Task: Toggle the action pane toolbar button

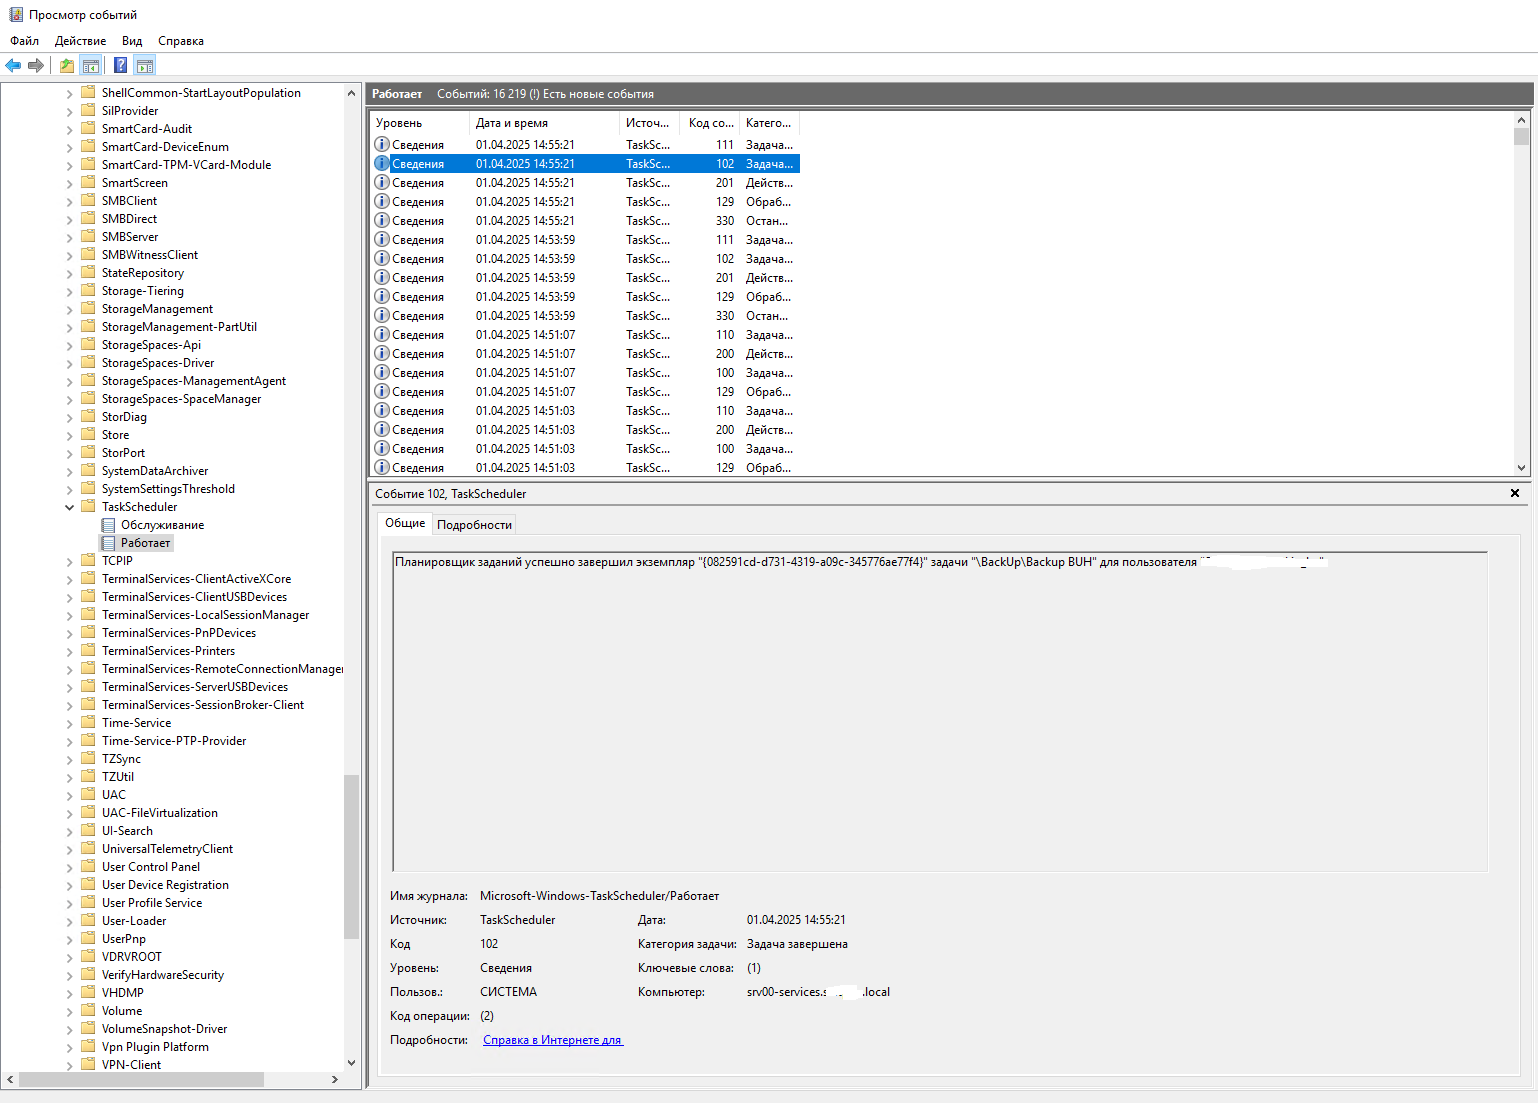Action: pos(145,66)
